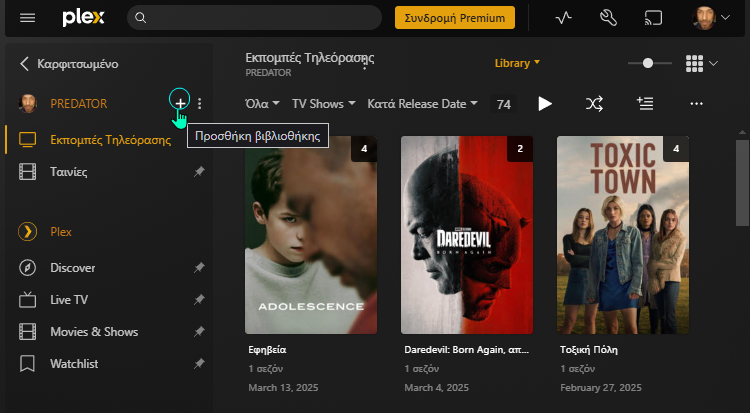750x413 pixels.
Task: Click the Συνδρομή Premium button
Action: tap(455, 18)
